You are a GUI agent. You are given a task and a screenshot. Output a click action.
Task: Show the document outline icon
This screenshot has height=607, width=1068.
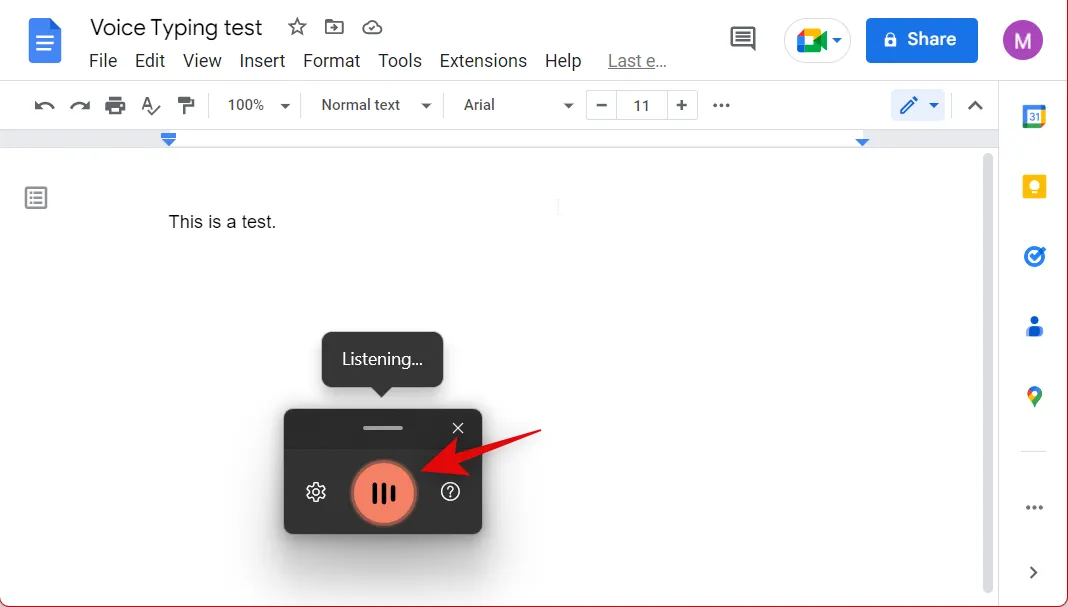(36, 198)
